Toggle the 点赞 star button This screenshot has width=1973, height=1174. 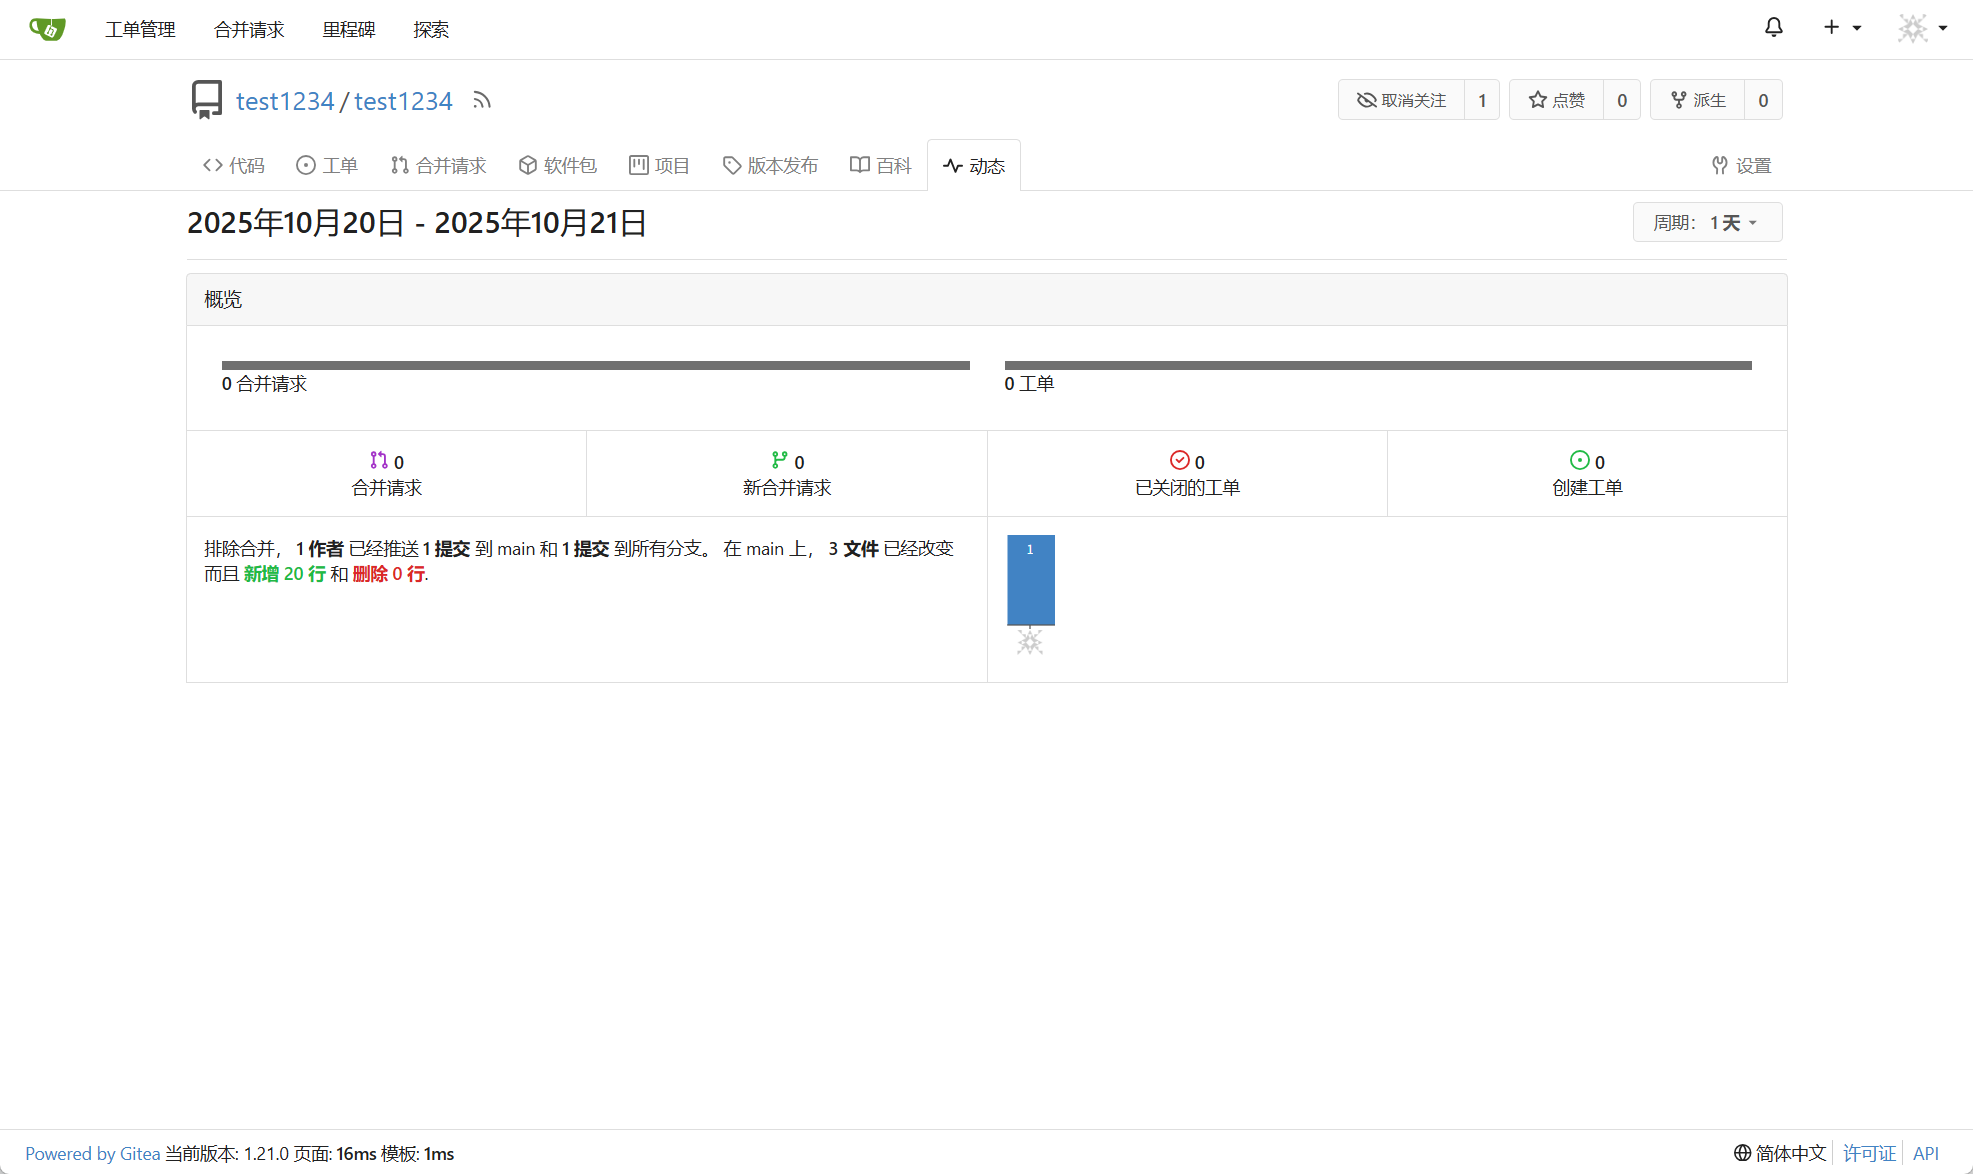(1556, 100)
